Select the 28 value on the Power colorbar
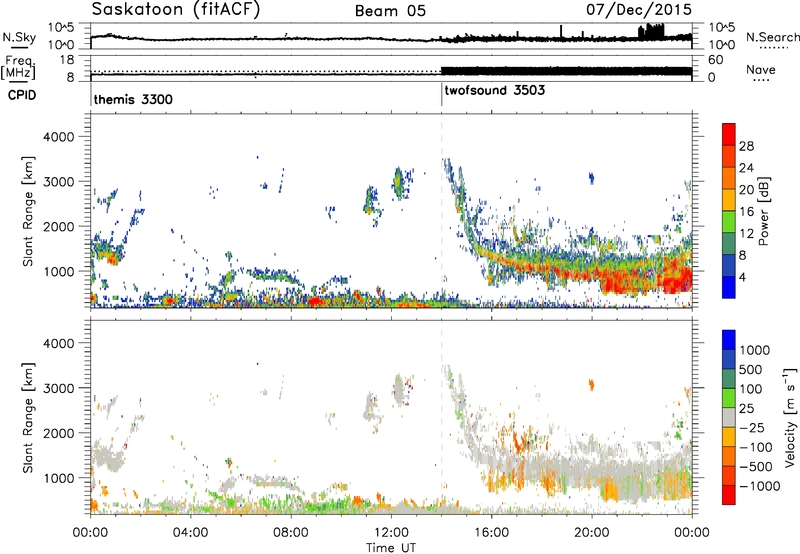The height and width of the screenshot is (554, 800). (746, 146)
